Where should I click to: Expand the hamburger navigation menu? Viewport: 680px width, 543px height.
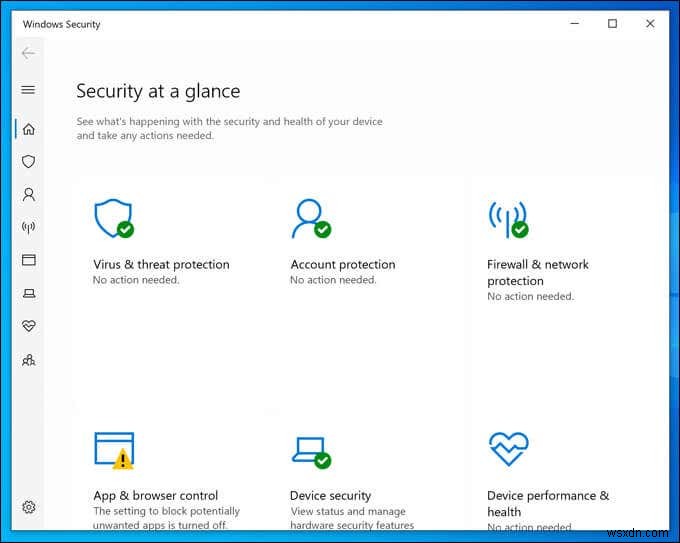(28, 90)
